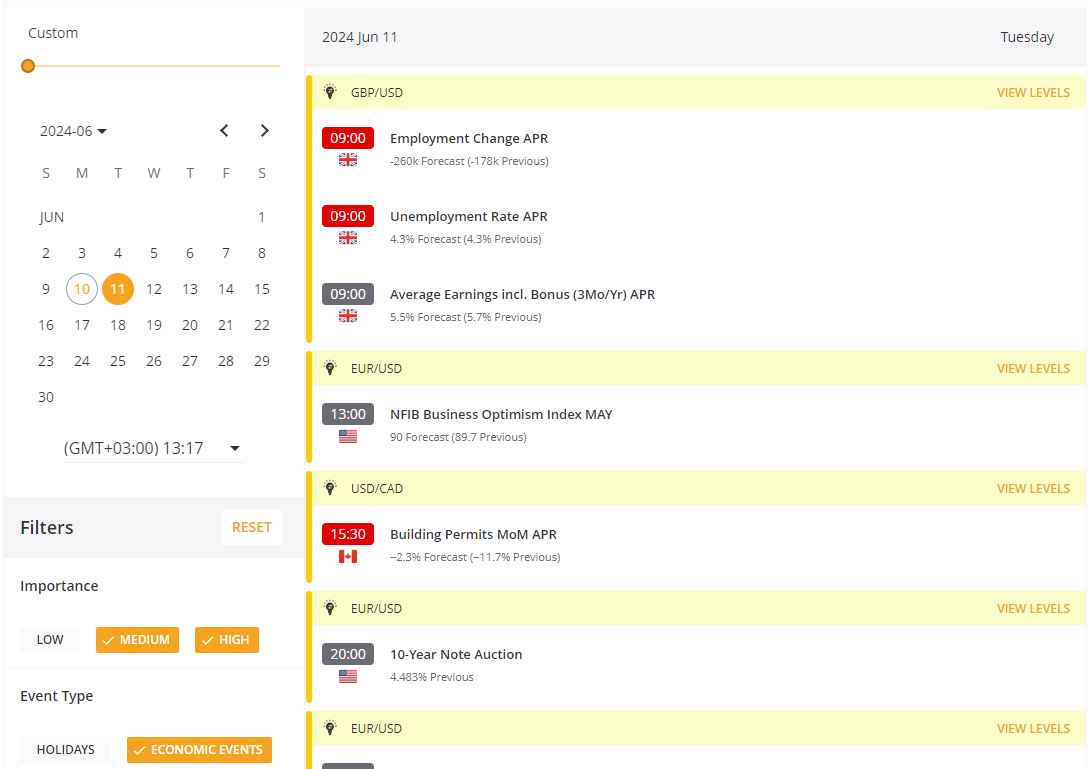Click the Custom range slider handle

coord(28,65)
